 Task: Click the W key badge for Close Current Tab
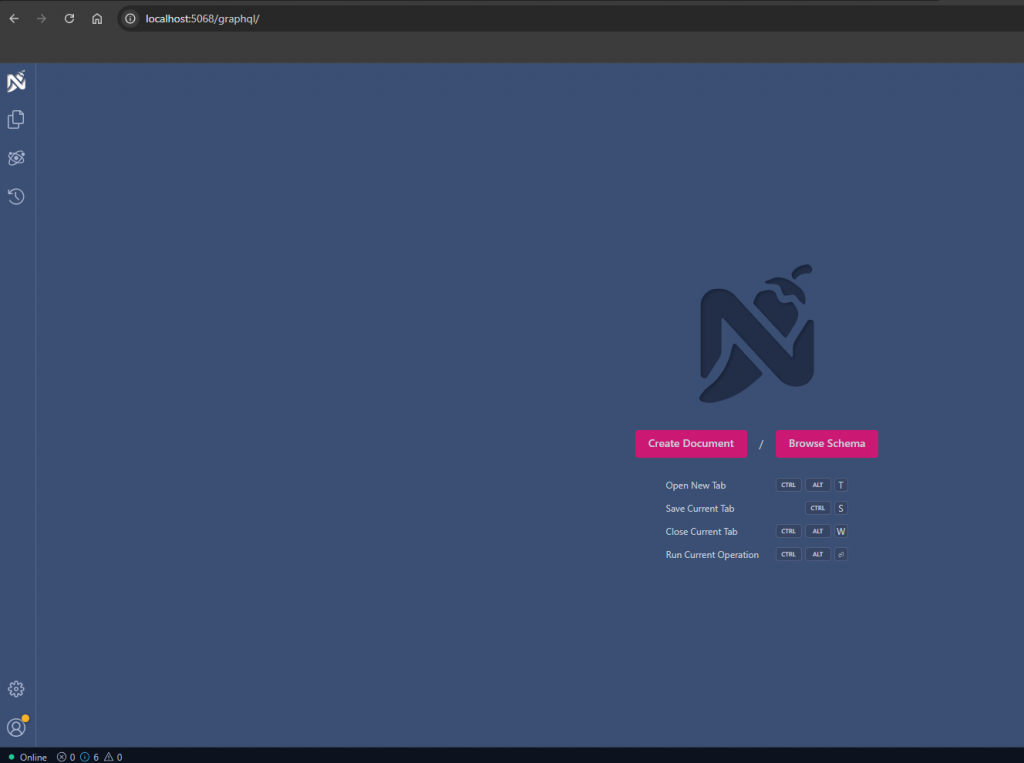click(x=840, y=531)
